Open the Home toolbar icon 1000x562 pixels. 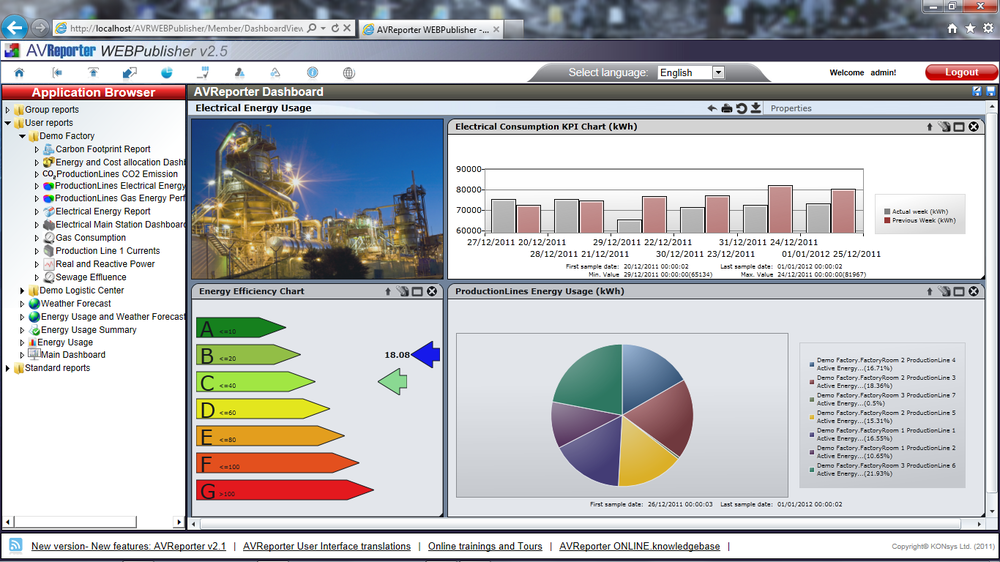[x=19, y=73]
